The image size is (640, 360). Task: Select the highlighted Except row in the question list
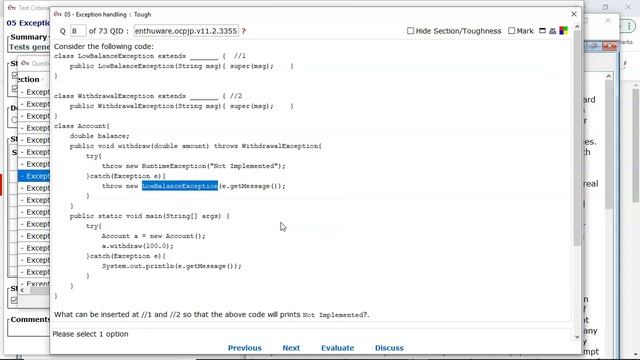click(34, 176)
